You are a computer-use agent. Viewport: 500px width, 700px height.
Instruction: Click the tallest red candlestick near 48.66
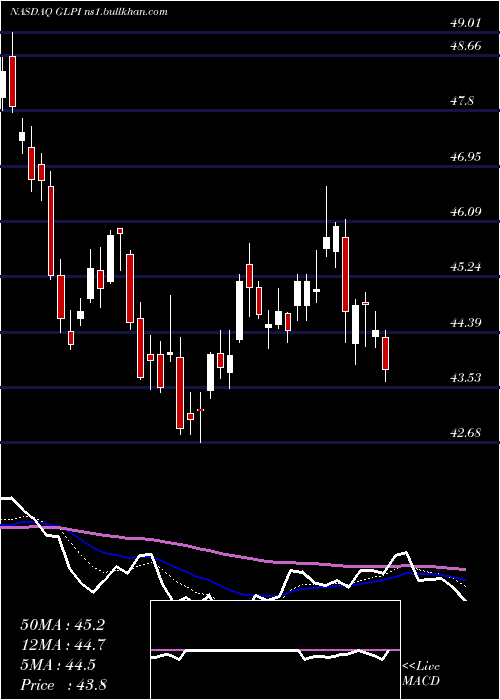(12, 82)
